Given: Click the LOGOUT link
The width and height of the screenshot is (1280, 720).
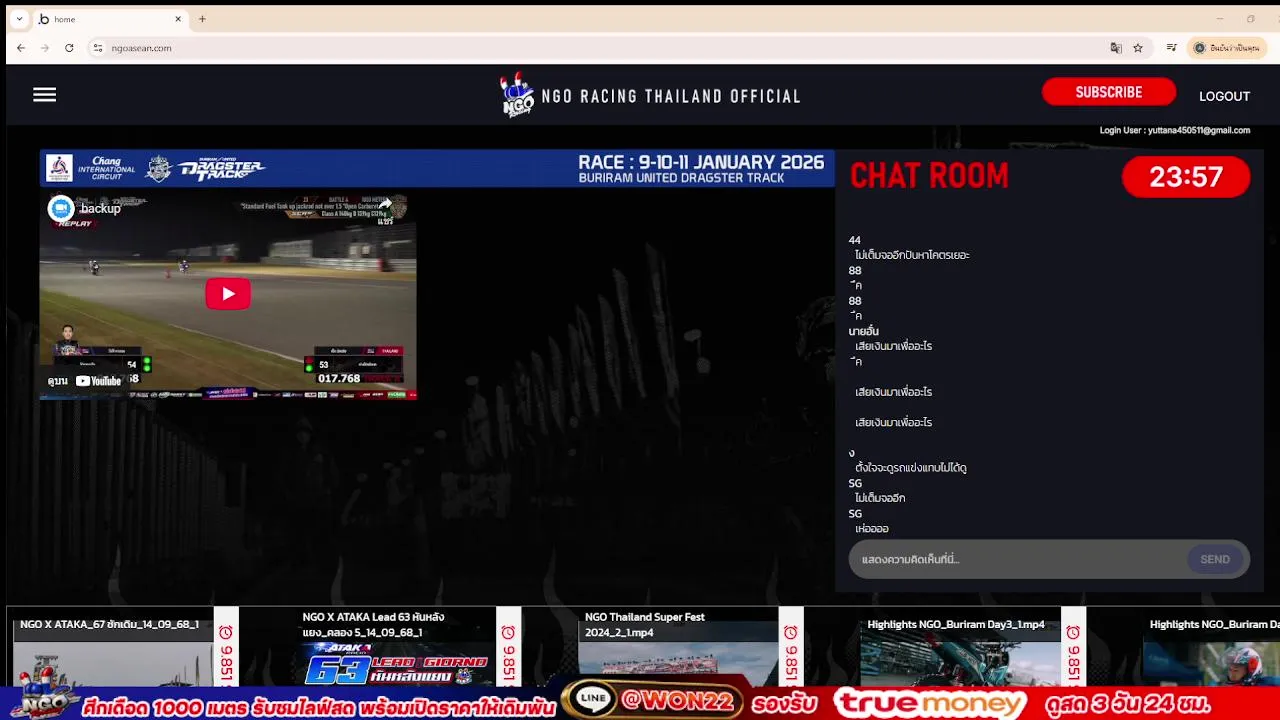Looking at the screenshot, I should [x=1224, y=96].
